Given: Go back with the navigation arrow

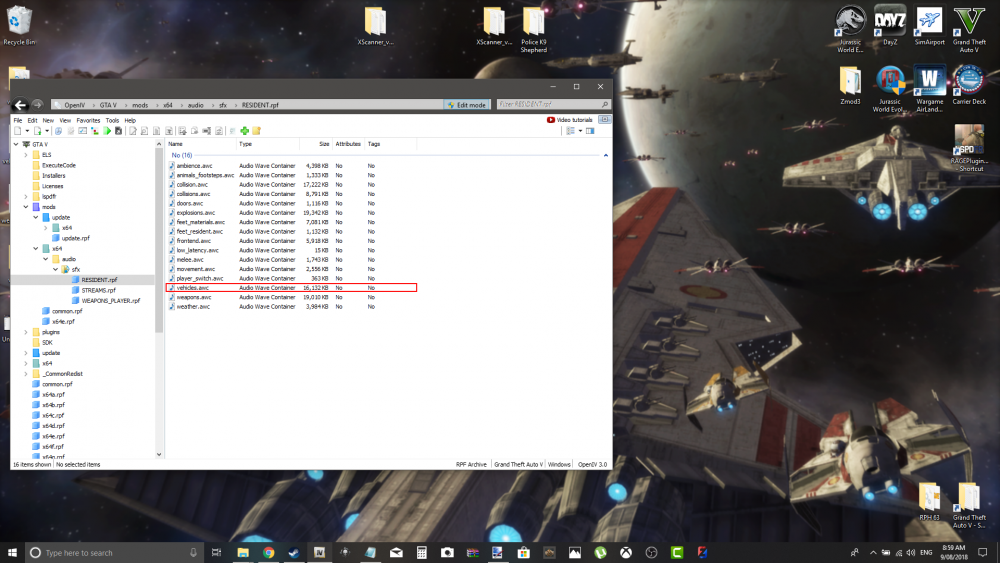Looking at the screenshot, I should click(x=20, y=105).
